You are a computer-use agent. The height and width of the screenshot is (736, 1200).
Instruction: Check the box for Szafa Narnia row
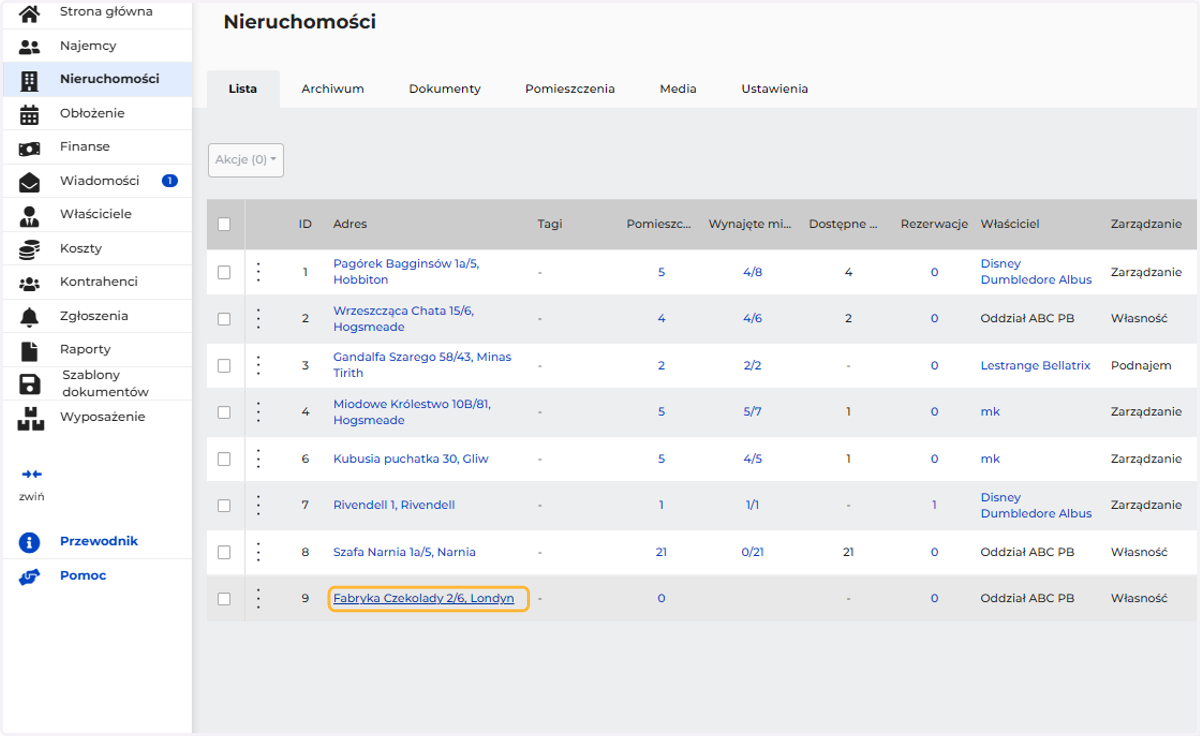click(x=224, y=552)
